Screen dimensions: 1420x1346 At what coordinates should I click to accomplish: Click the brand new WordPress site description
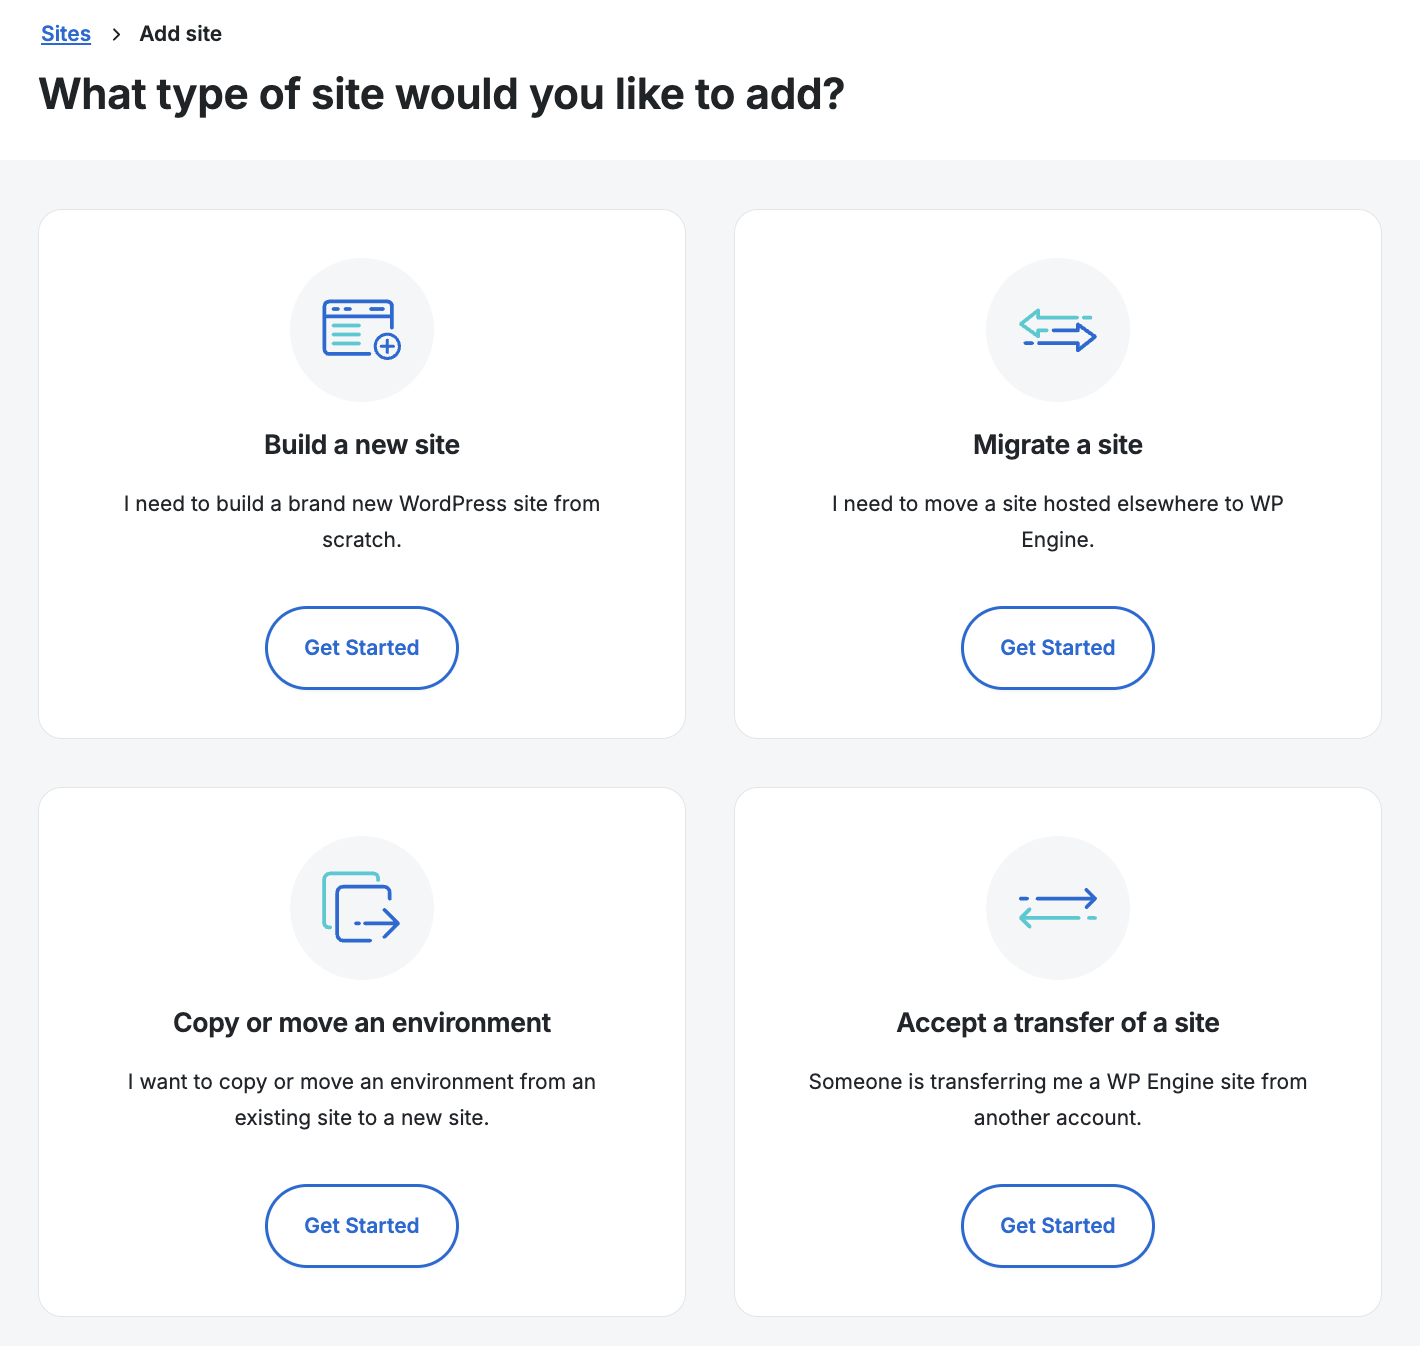pos(361,521)
